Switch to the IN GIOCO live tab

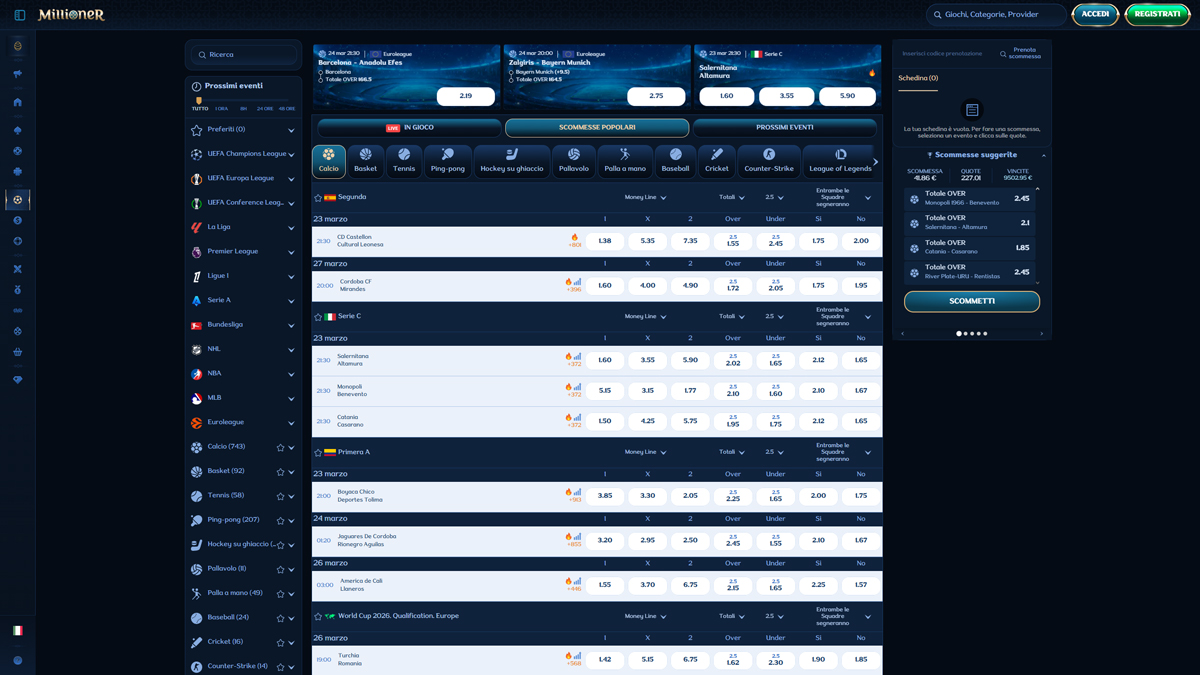pyautogui.click(x=409, y=128)
